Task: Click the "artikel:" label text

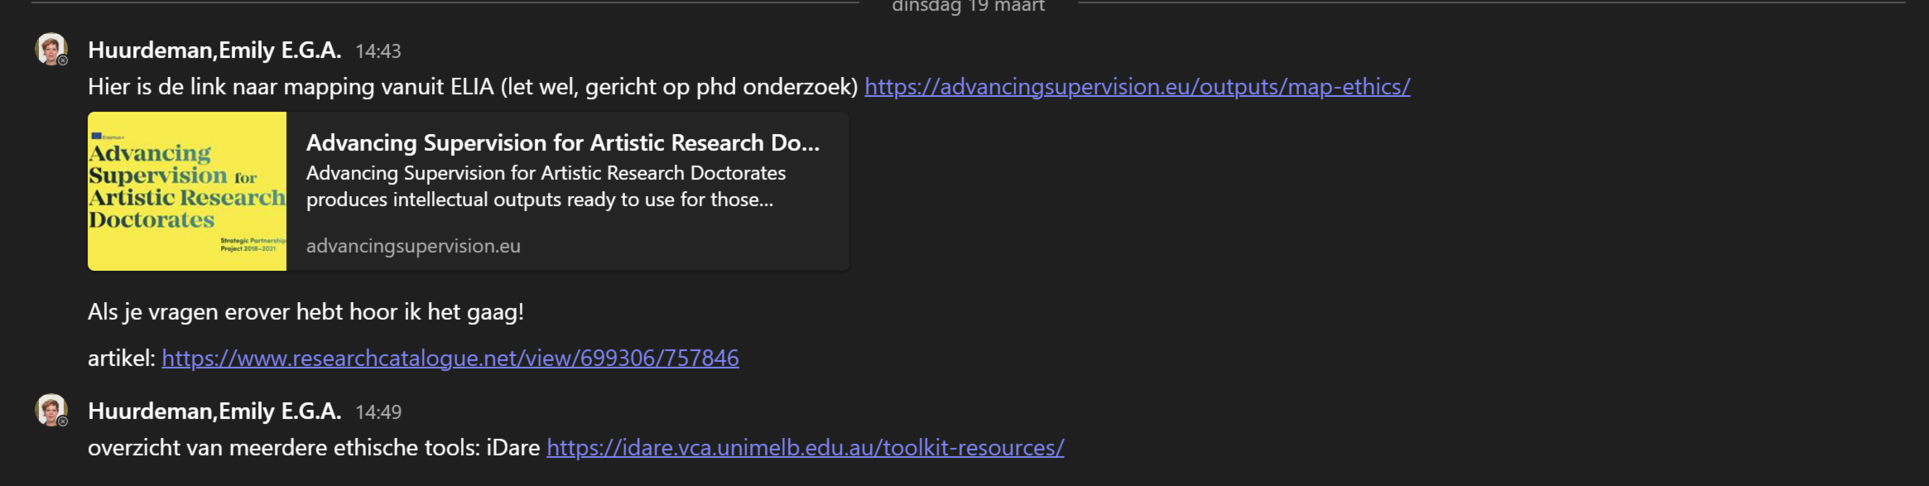Action: (x=121, y=358)
